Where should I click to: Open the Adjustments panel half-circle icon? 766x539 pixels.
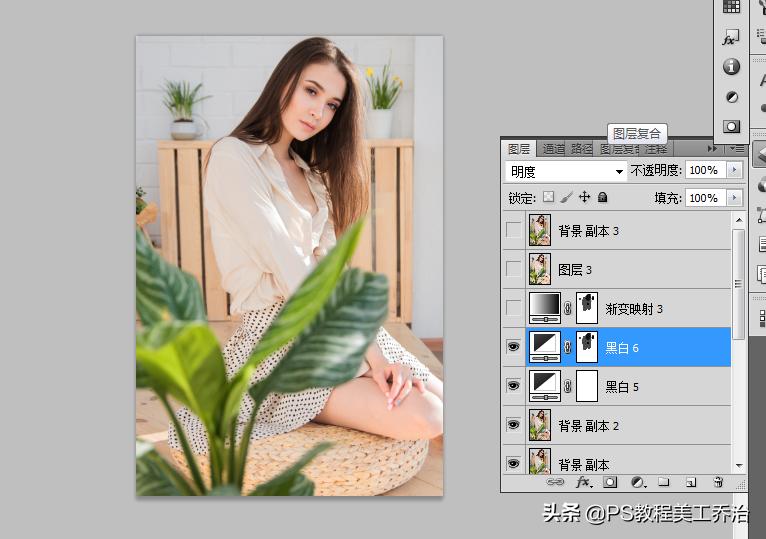(731, 97)
